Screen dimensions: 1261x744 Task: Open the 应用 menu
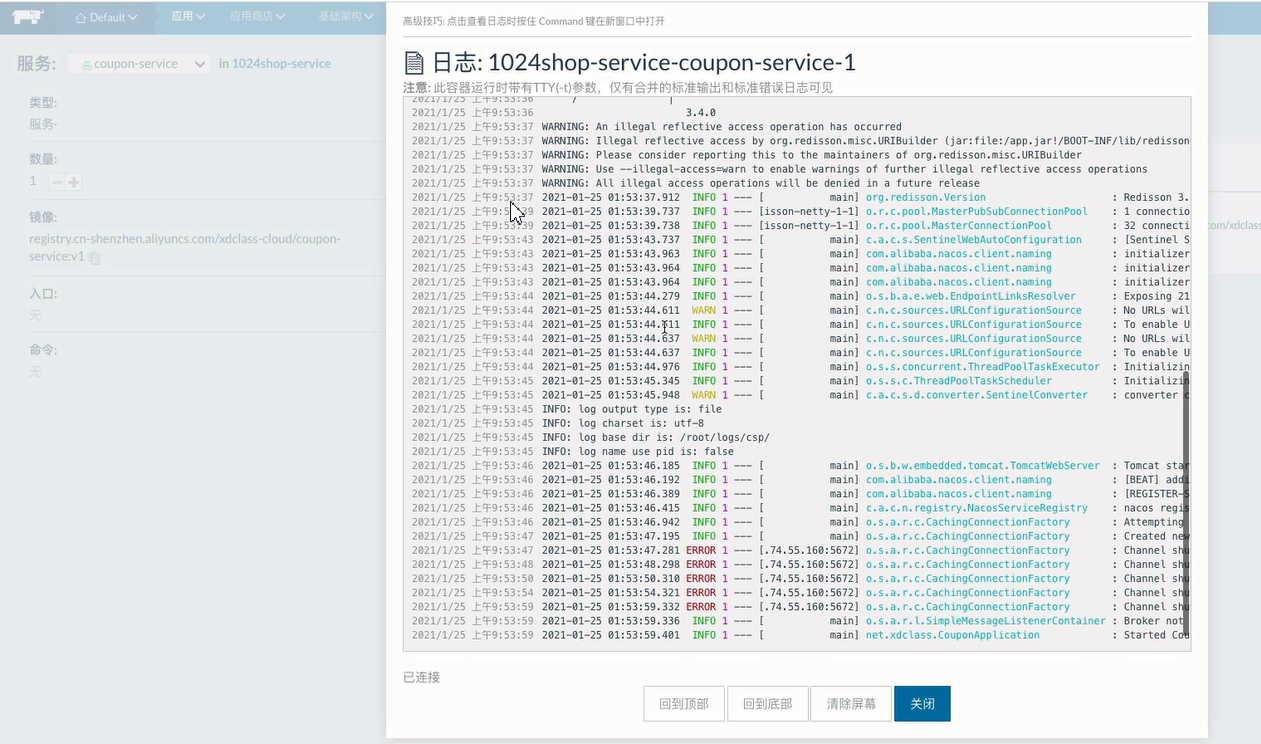pyautogui.click(x=188, y=16)
